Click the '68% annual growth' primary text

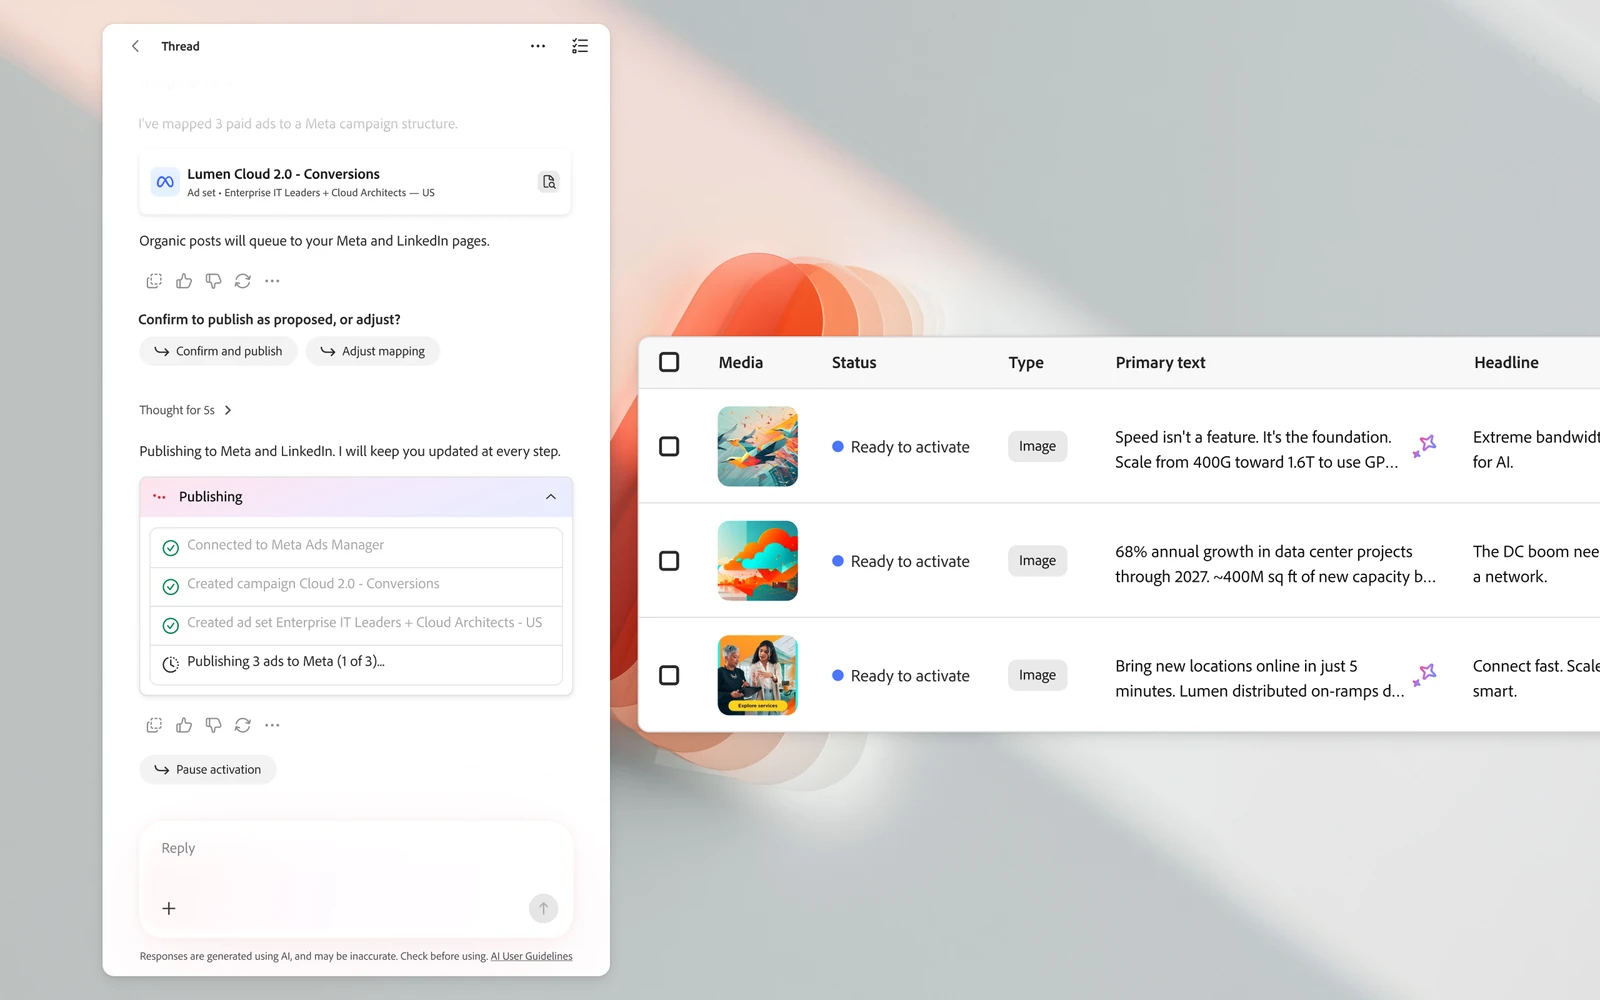coord(1275,564)
